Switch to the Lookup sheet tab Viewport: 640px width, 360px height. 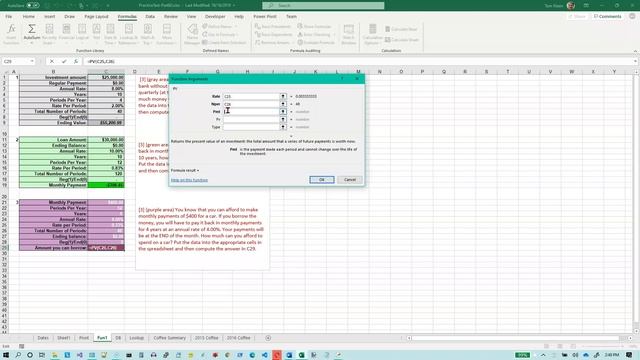137,338
